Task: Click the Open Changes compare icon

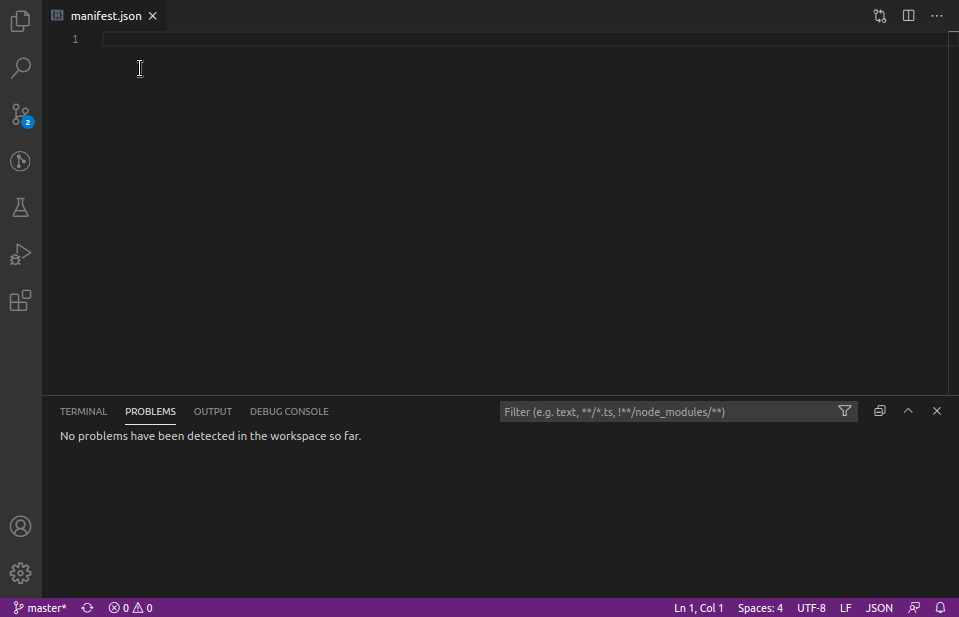Action: (880, 16)
